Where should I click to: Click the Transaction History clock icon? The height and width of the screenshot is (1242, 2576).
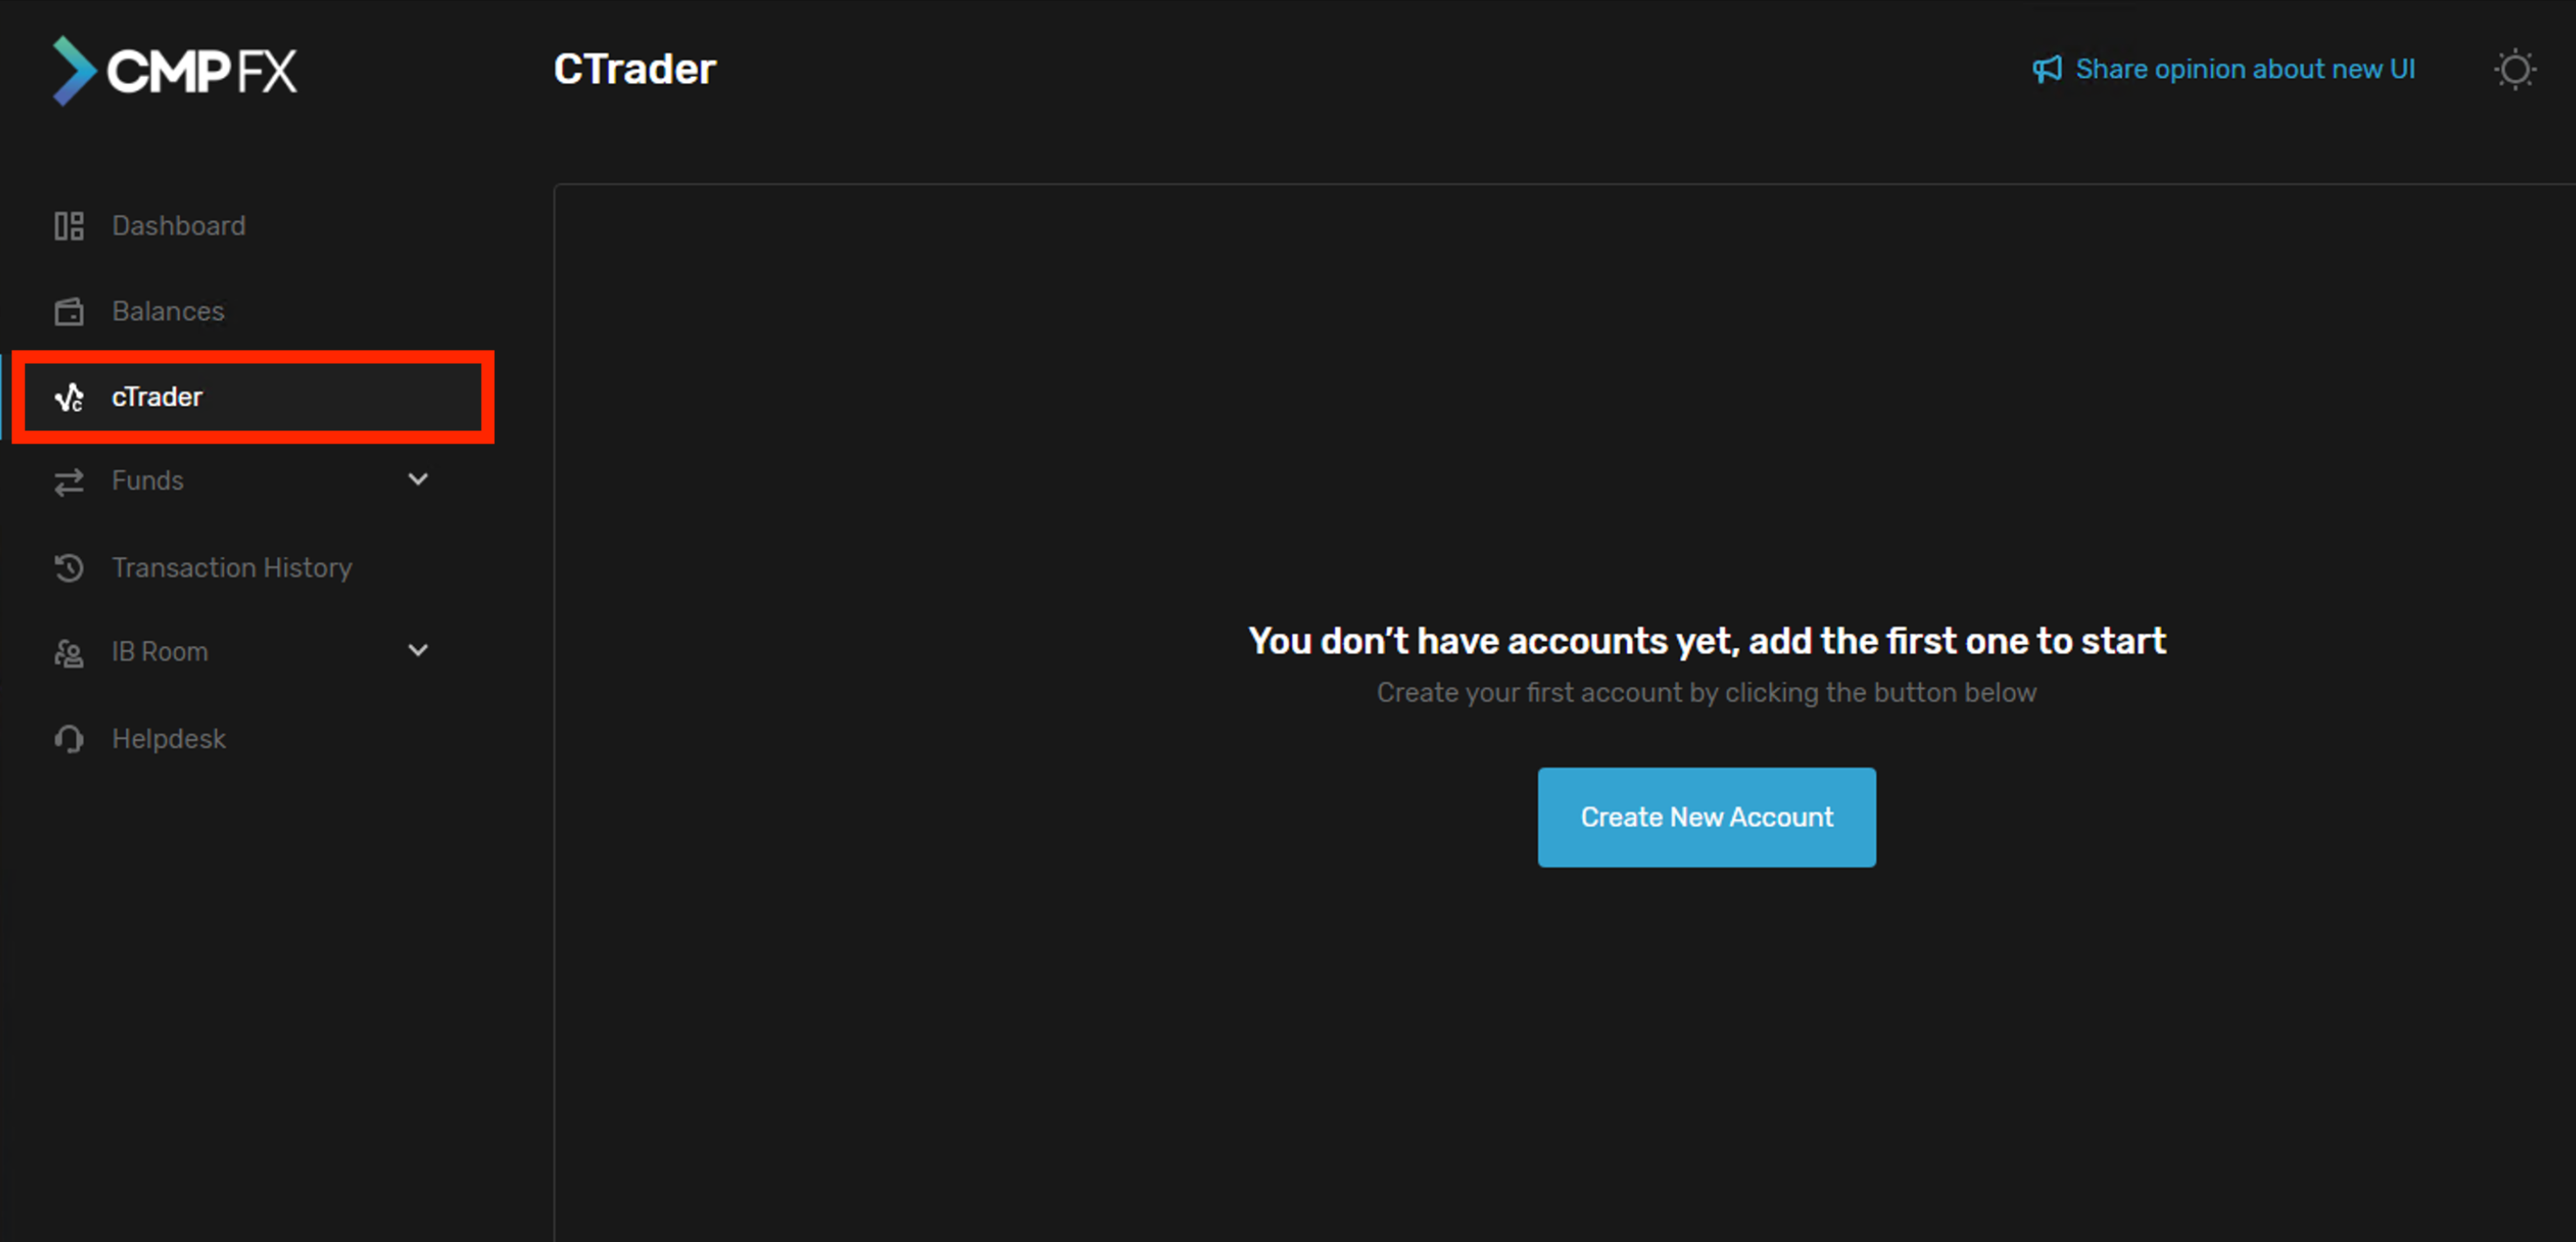[69, 568]
